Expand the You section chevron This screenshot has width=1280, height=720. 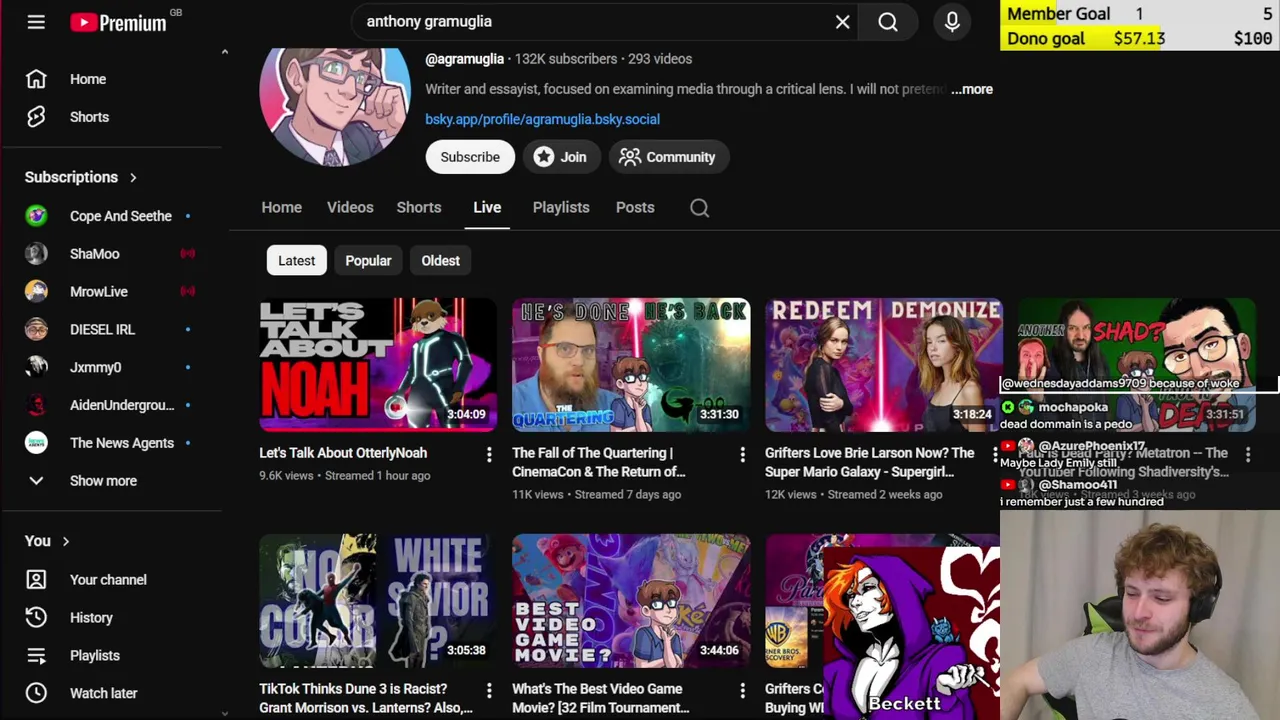click(66, 541)
